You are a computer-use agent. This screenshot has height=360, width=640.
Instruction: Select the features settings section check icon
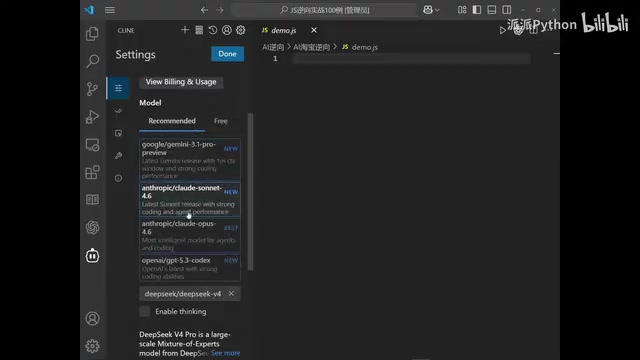(118, 111)
